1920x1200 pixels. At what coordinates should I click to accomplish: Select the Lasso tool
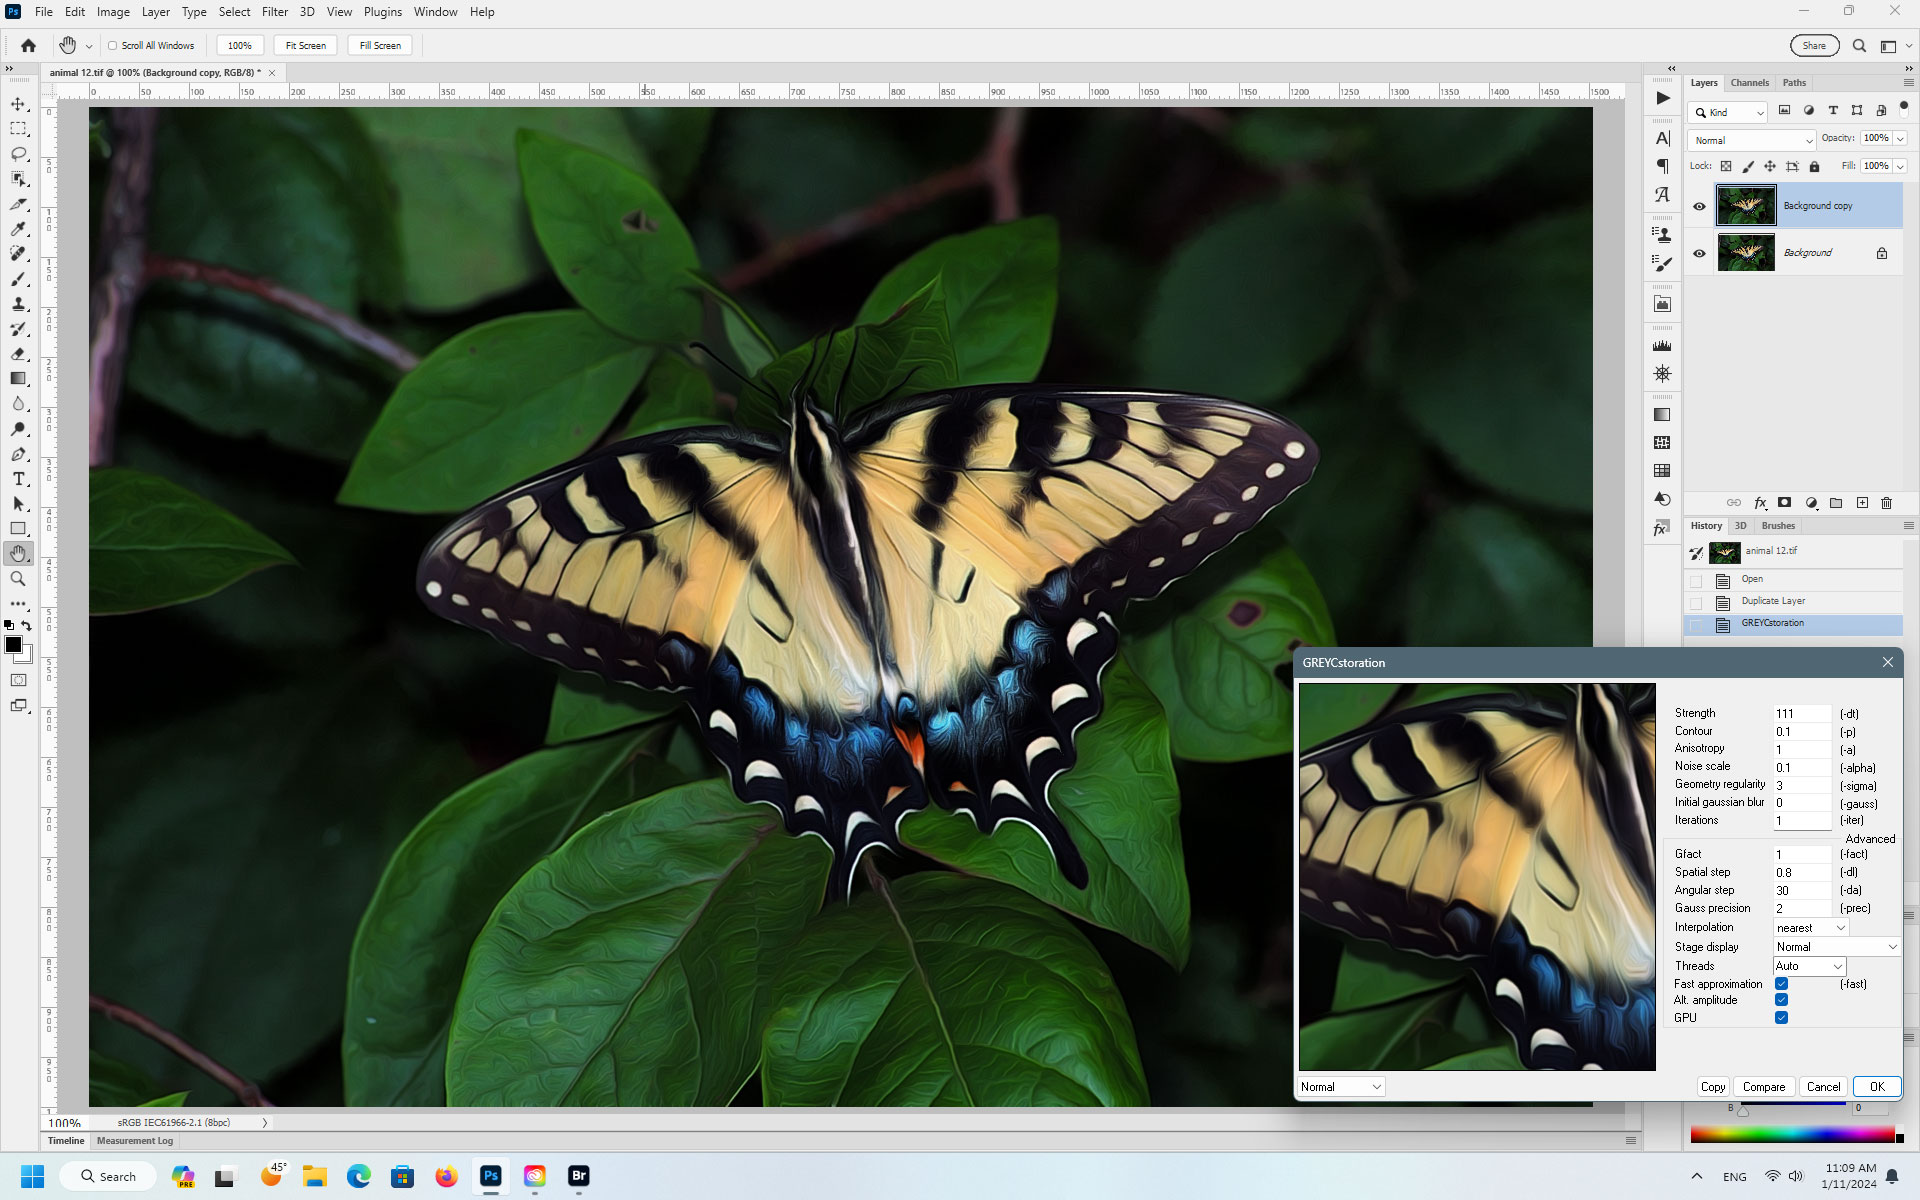[18, 154]
